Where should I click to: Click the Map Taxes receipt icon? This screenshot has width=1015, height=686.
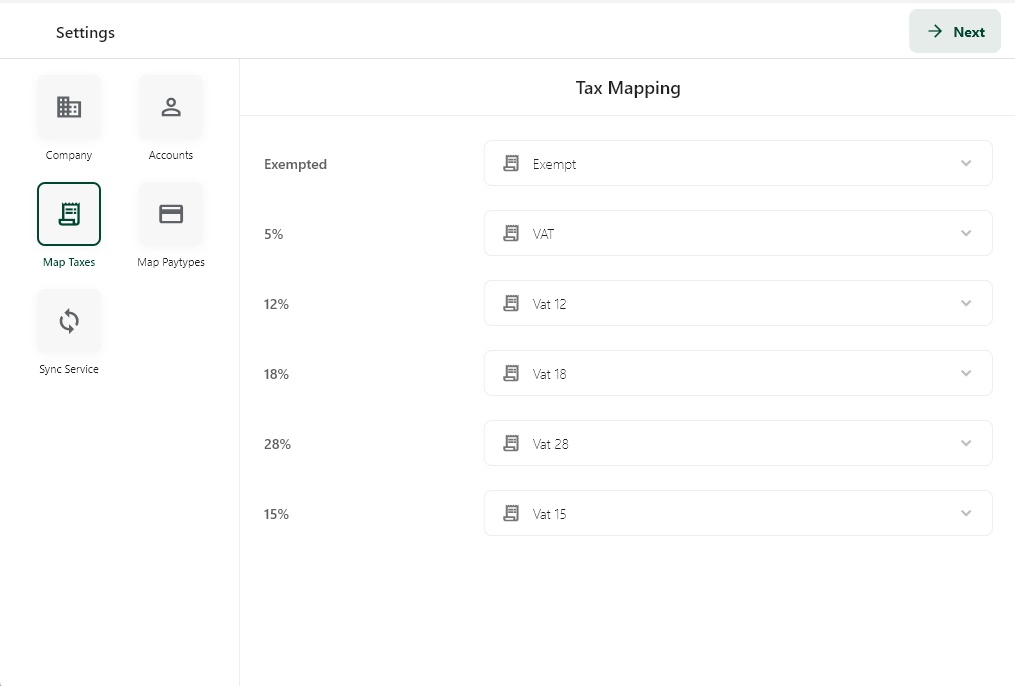[69, 214]
